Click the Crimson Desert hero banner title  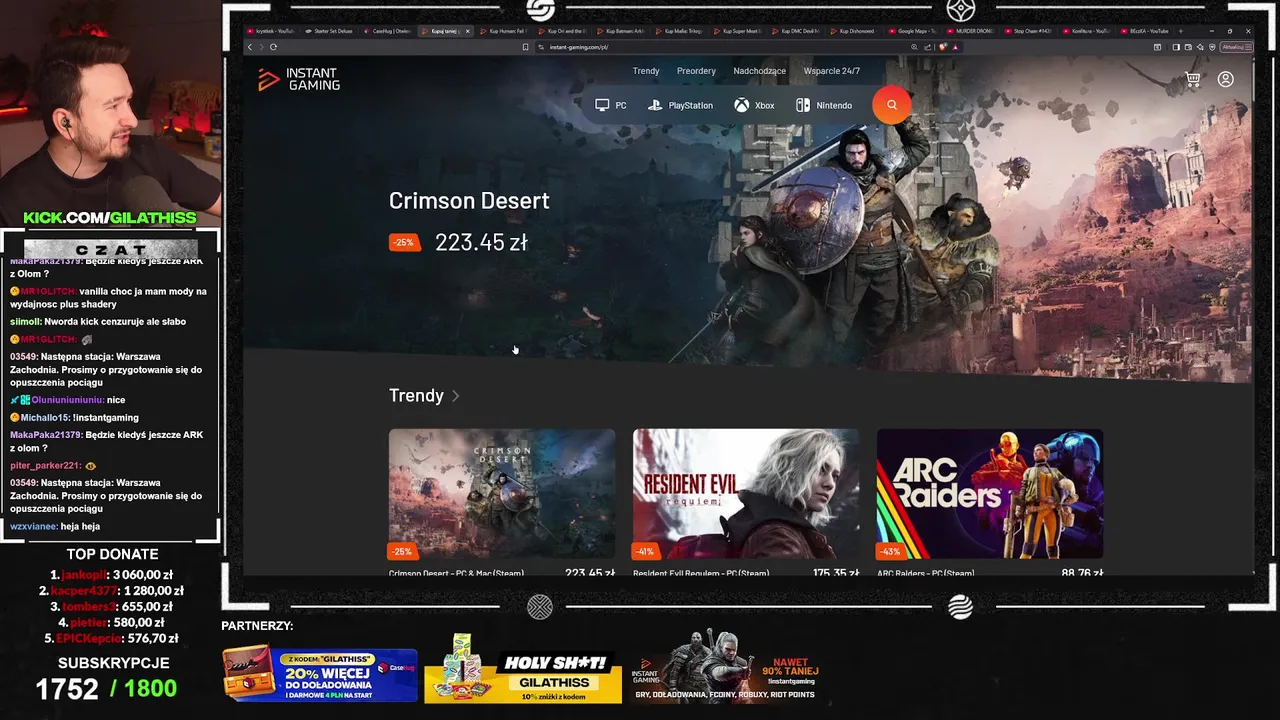point(469,200)
